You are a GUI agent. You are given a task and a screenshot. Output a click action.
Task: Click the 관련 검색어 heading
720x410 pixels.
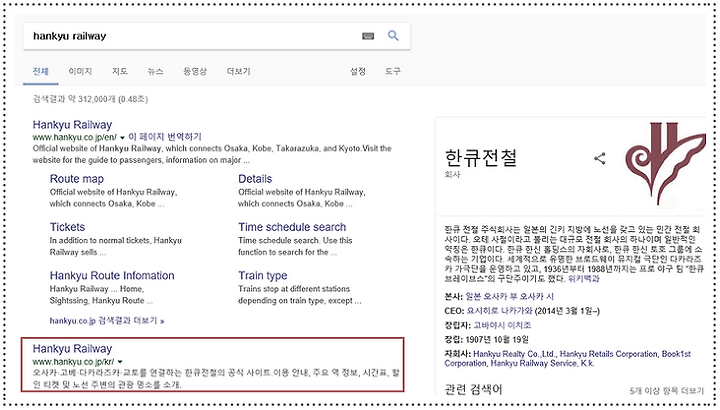click(x=473, y=389)
